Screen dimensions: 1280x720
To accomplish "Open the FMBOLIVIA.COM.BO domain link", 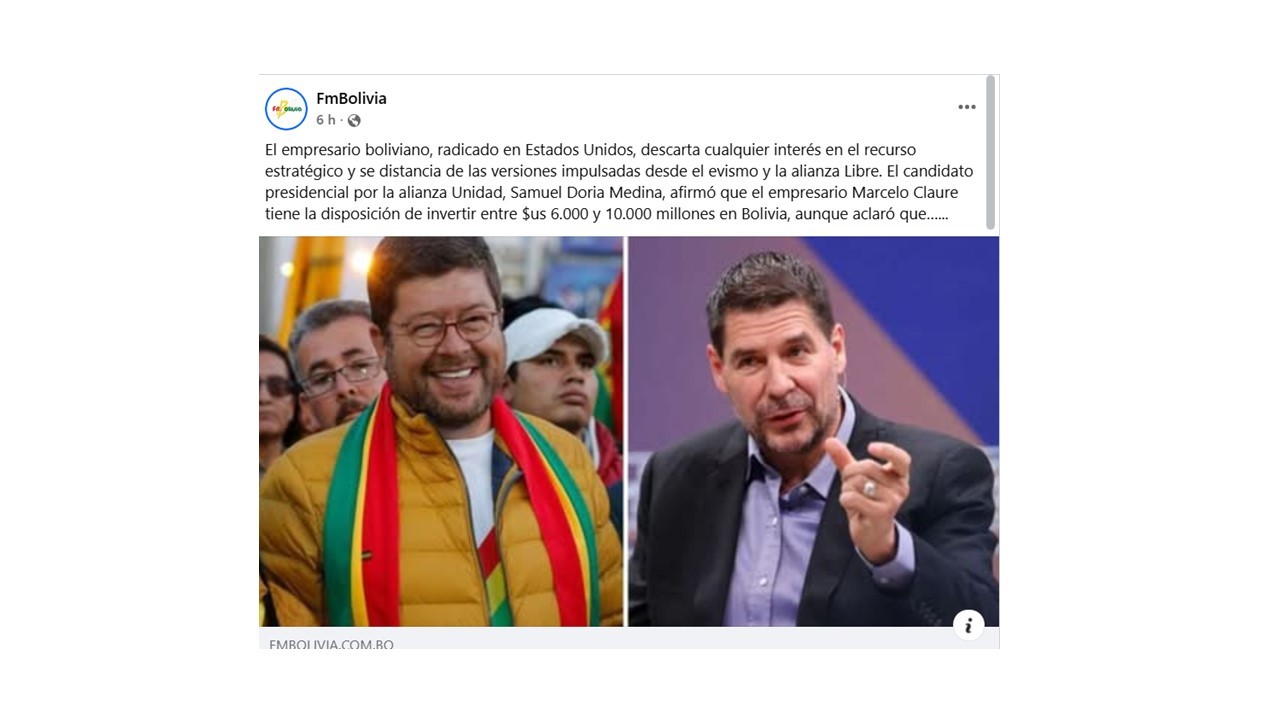I will click(331, 645).
